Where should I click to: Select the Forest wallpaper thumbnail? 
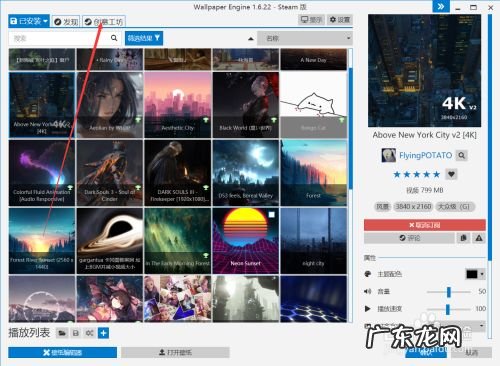click(x=313, y=173)
